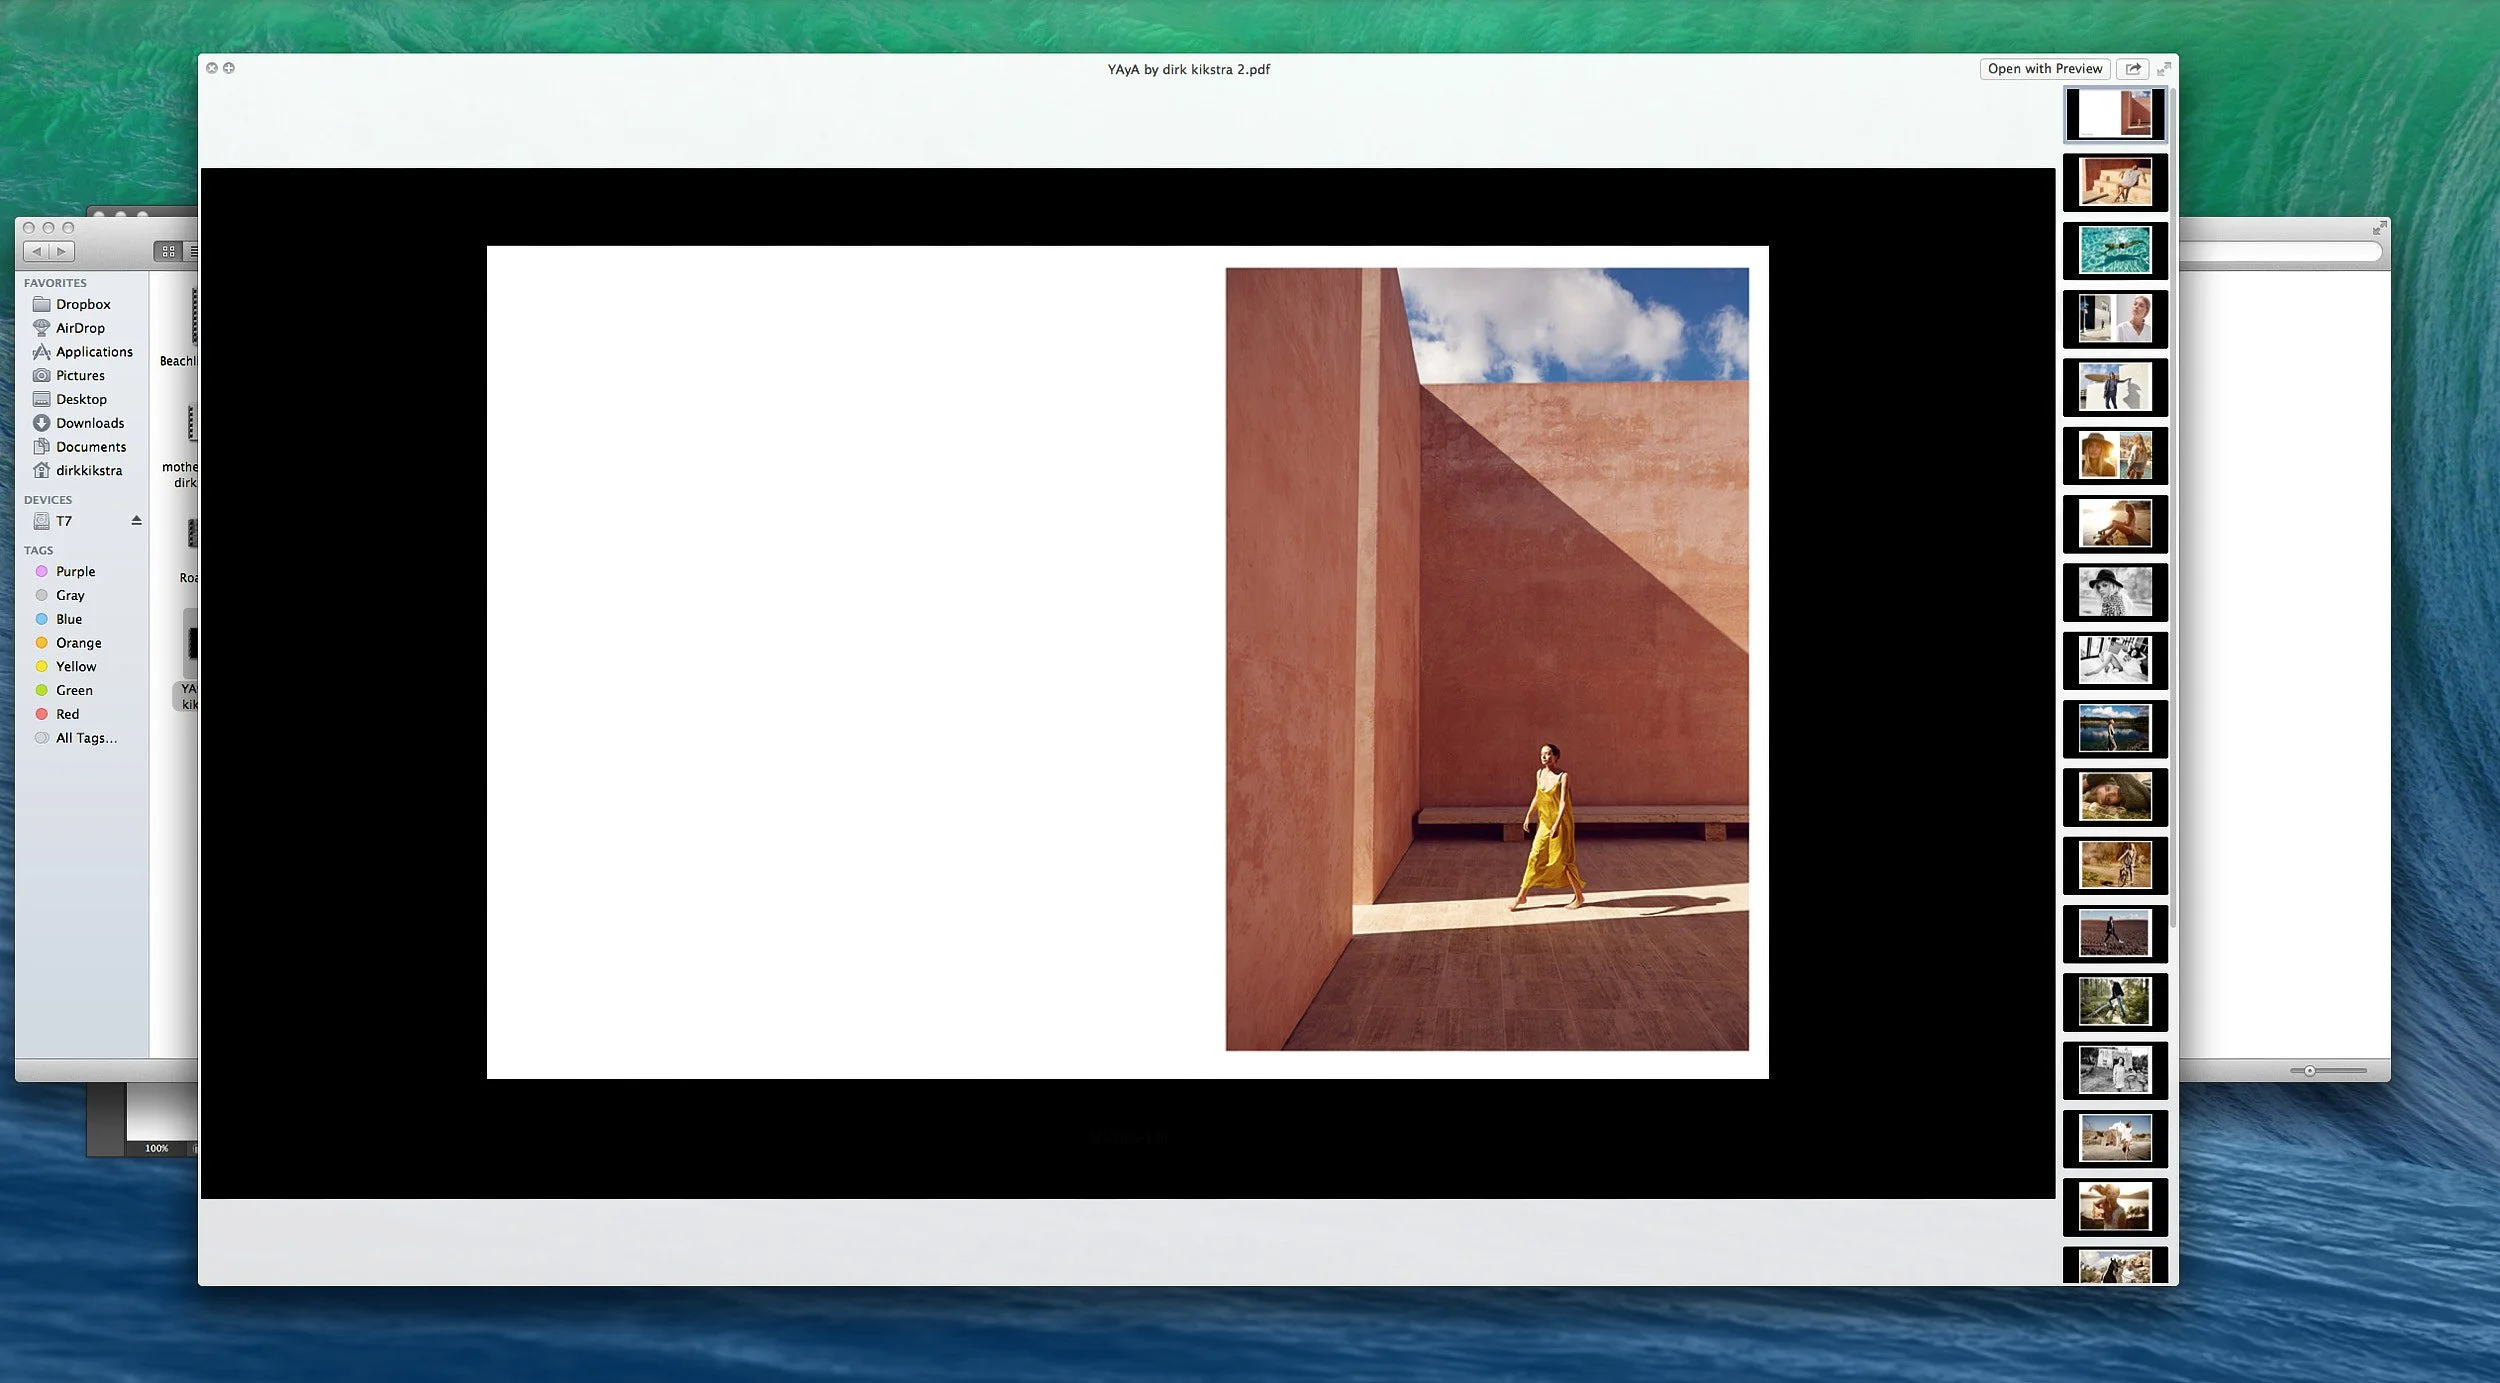This screenshot has height=1383, width=2500.
Task: Select the T7 device in Finder sidebar
Action: pyautogui.click(x=64, y=521)
